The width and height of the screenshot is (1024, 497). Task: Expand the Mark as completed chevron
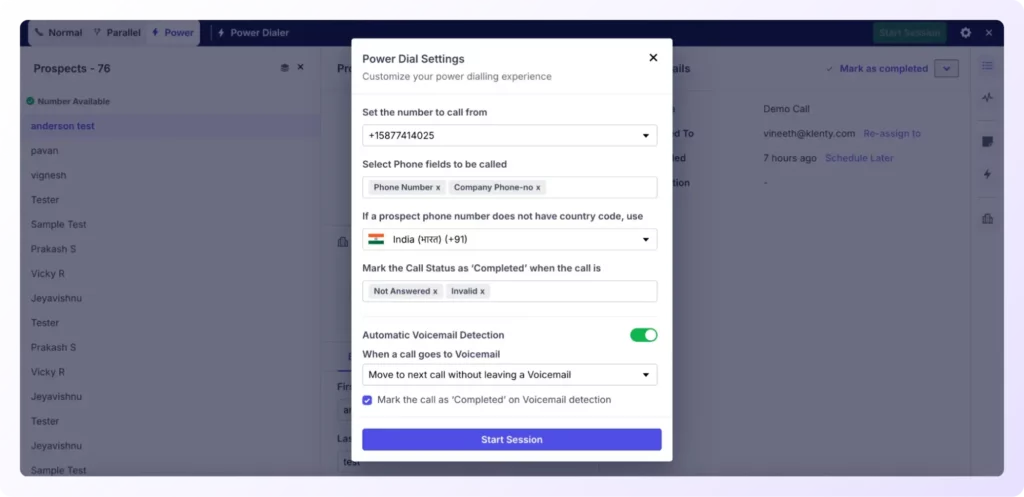click(x=946, y=69)
